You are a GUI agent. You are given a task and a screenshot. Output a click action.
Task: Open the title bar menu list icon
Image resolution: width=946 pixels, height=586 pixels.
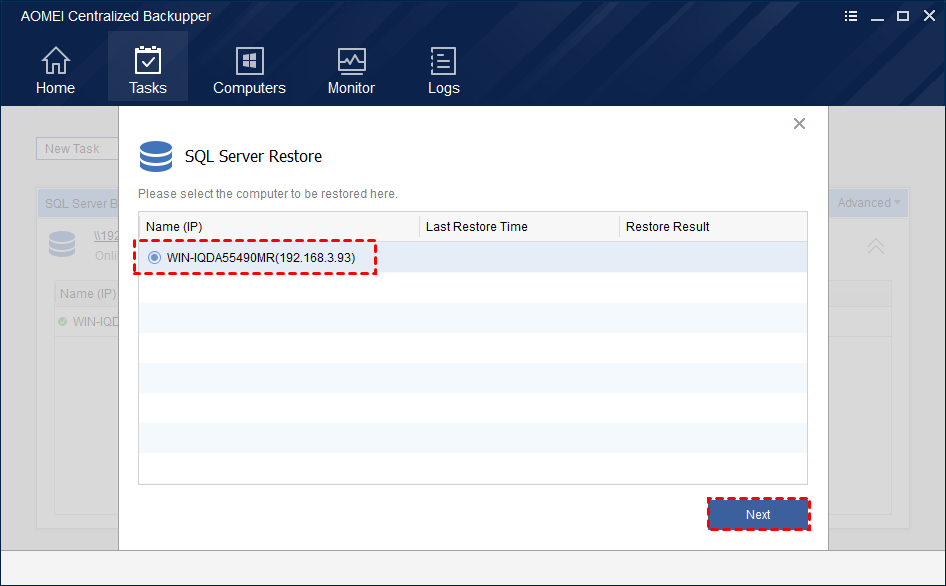(x=851, y=16)
